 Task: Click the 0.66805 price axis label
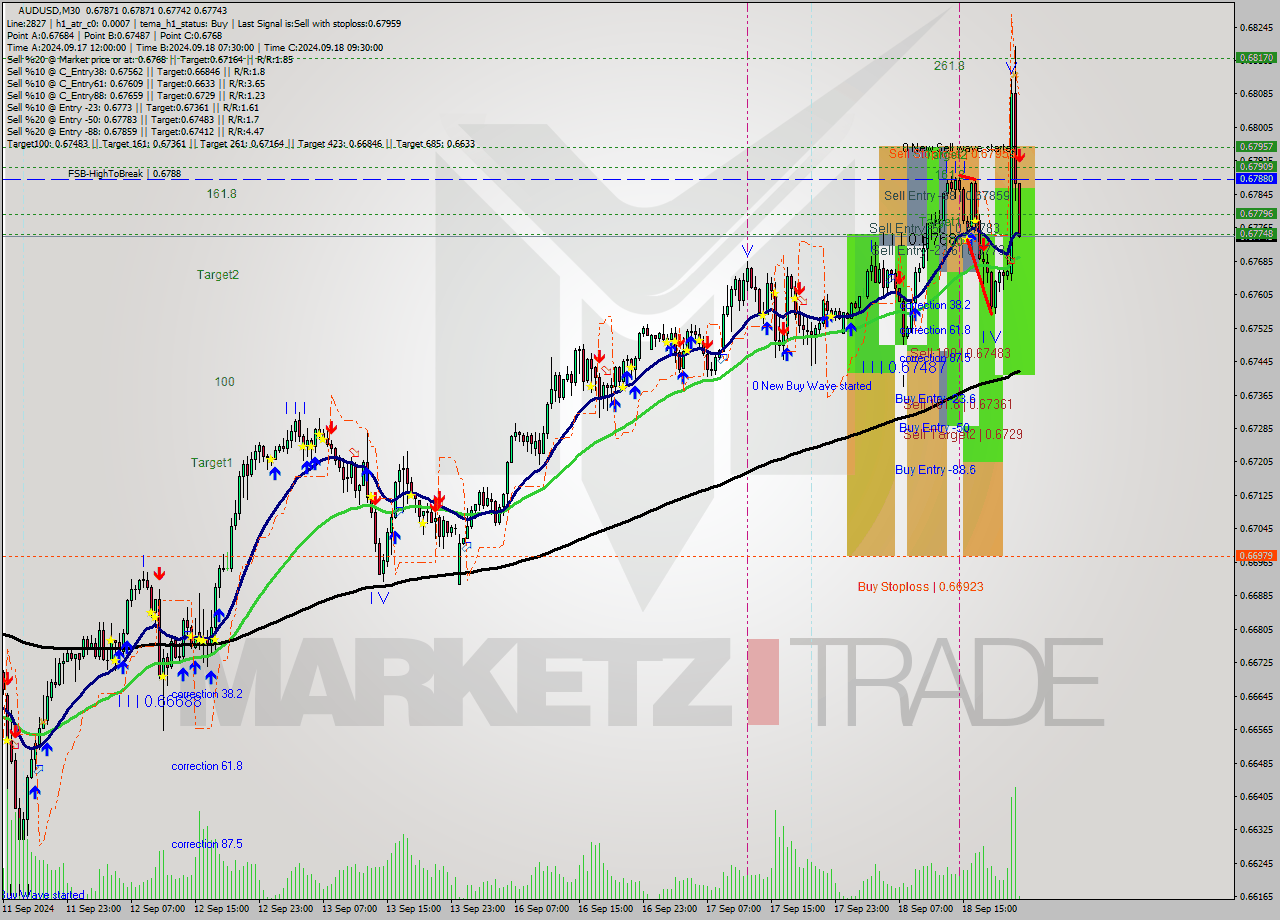coord(1257,629)
